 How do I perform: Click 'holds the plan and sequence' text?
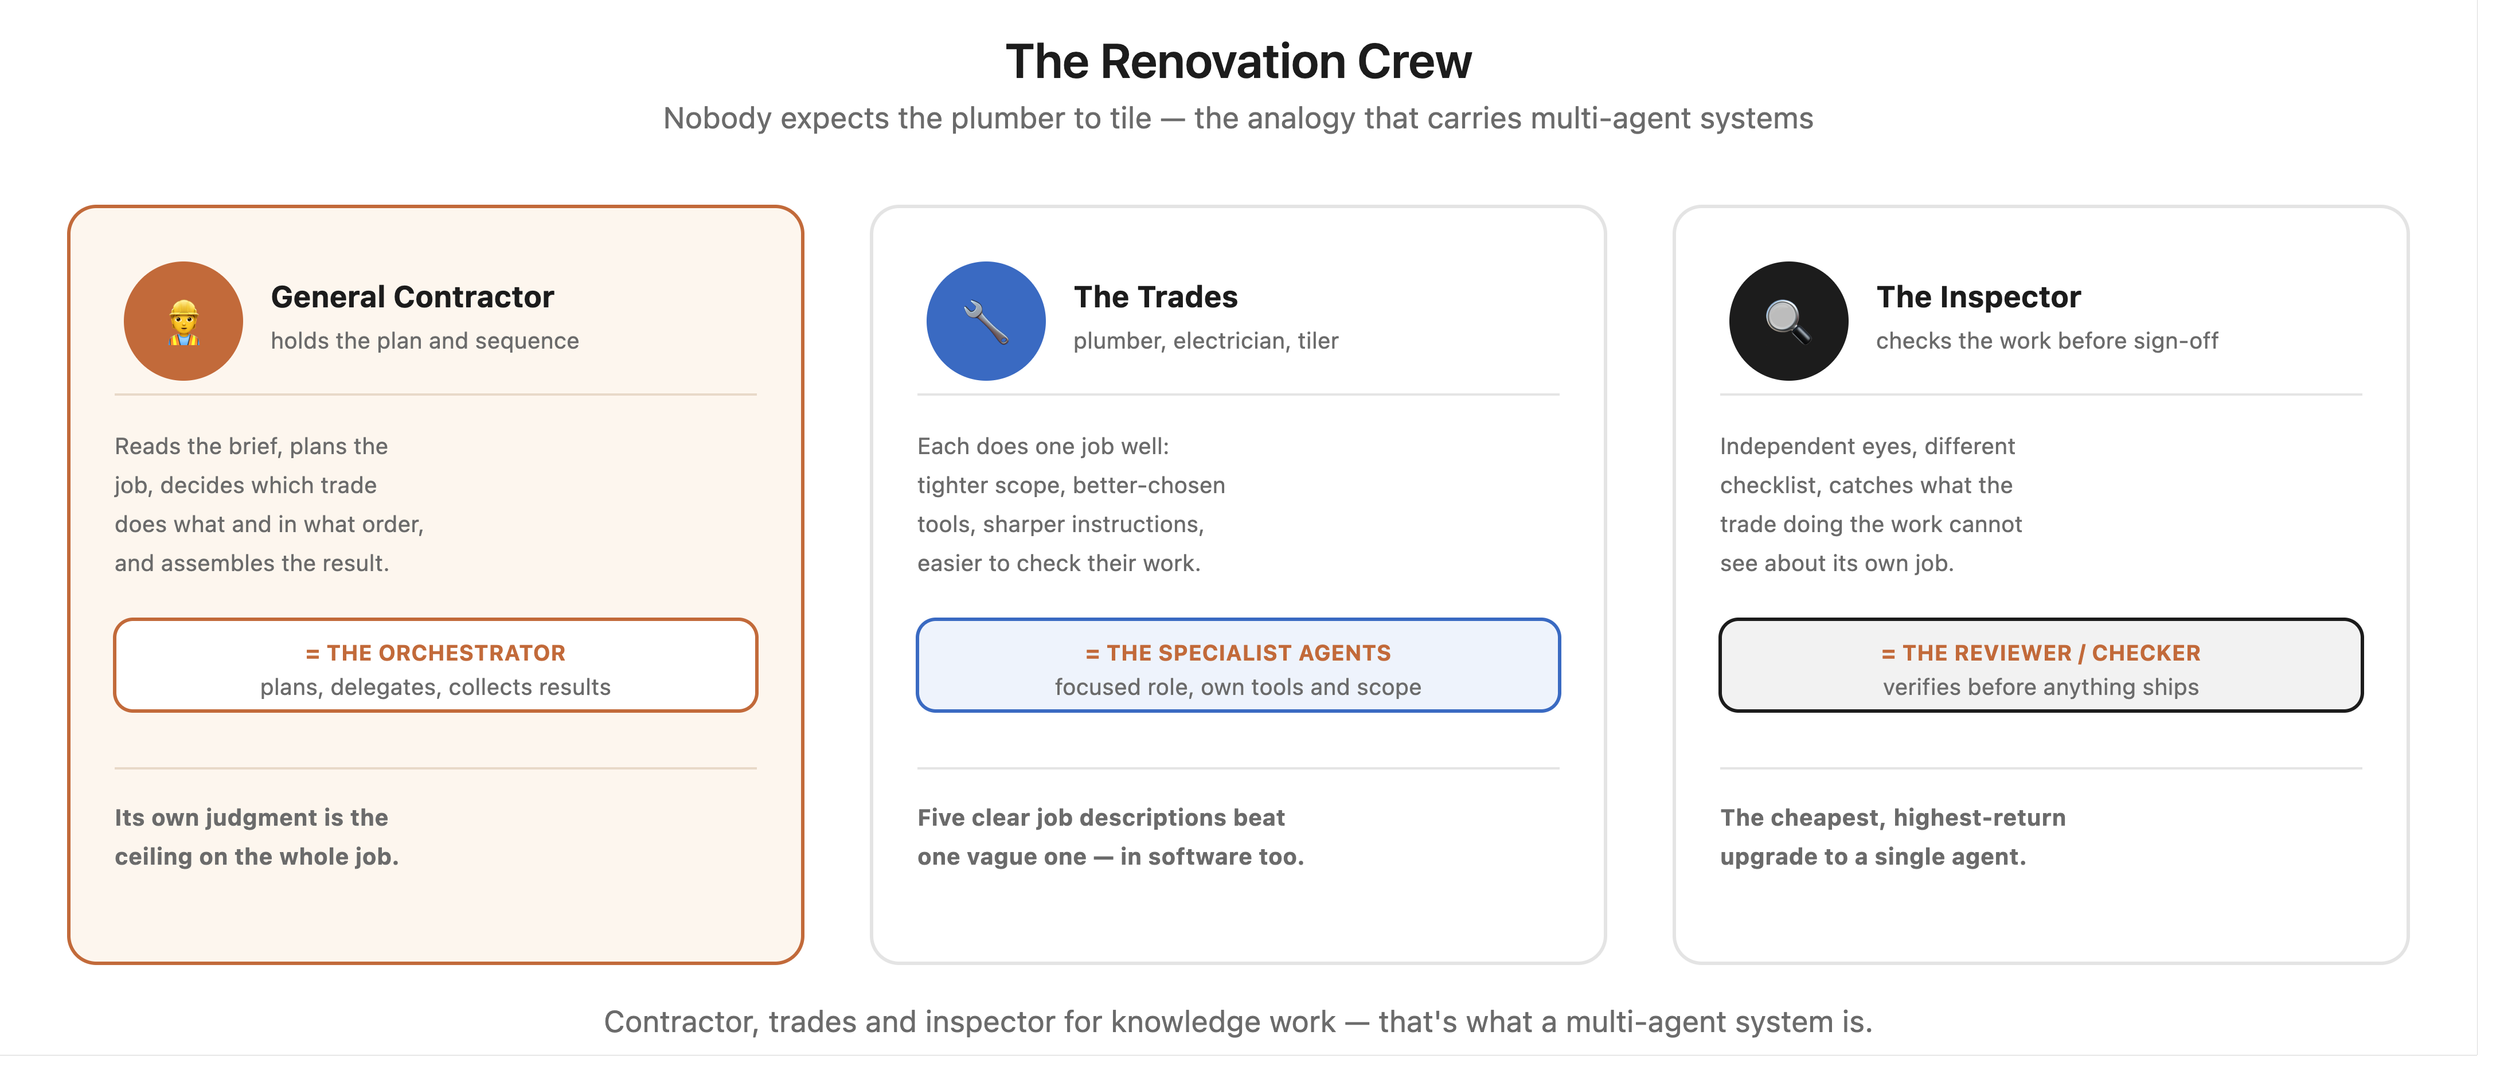[x=424, y=341]
